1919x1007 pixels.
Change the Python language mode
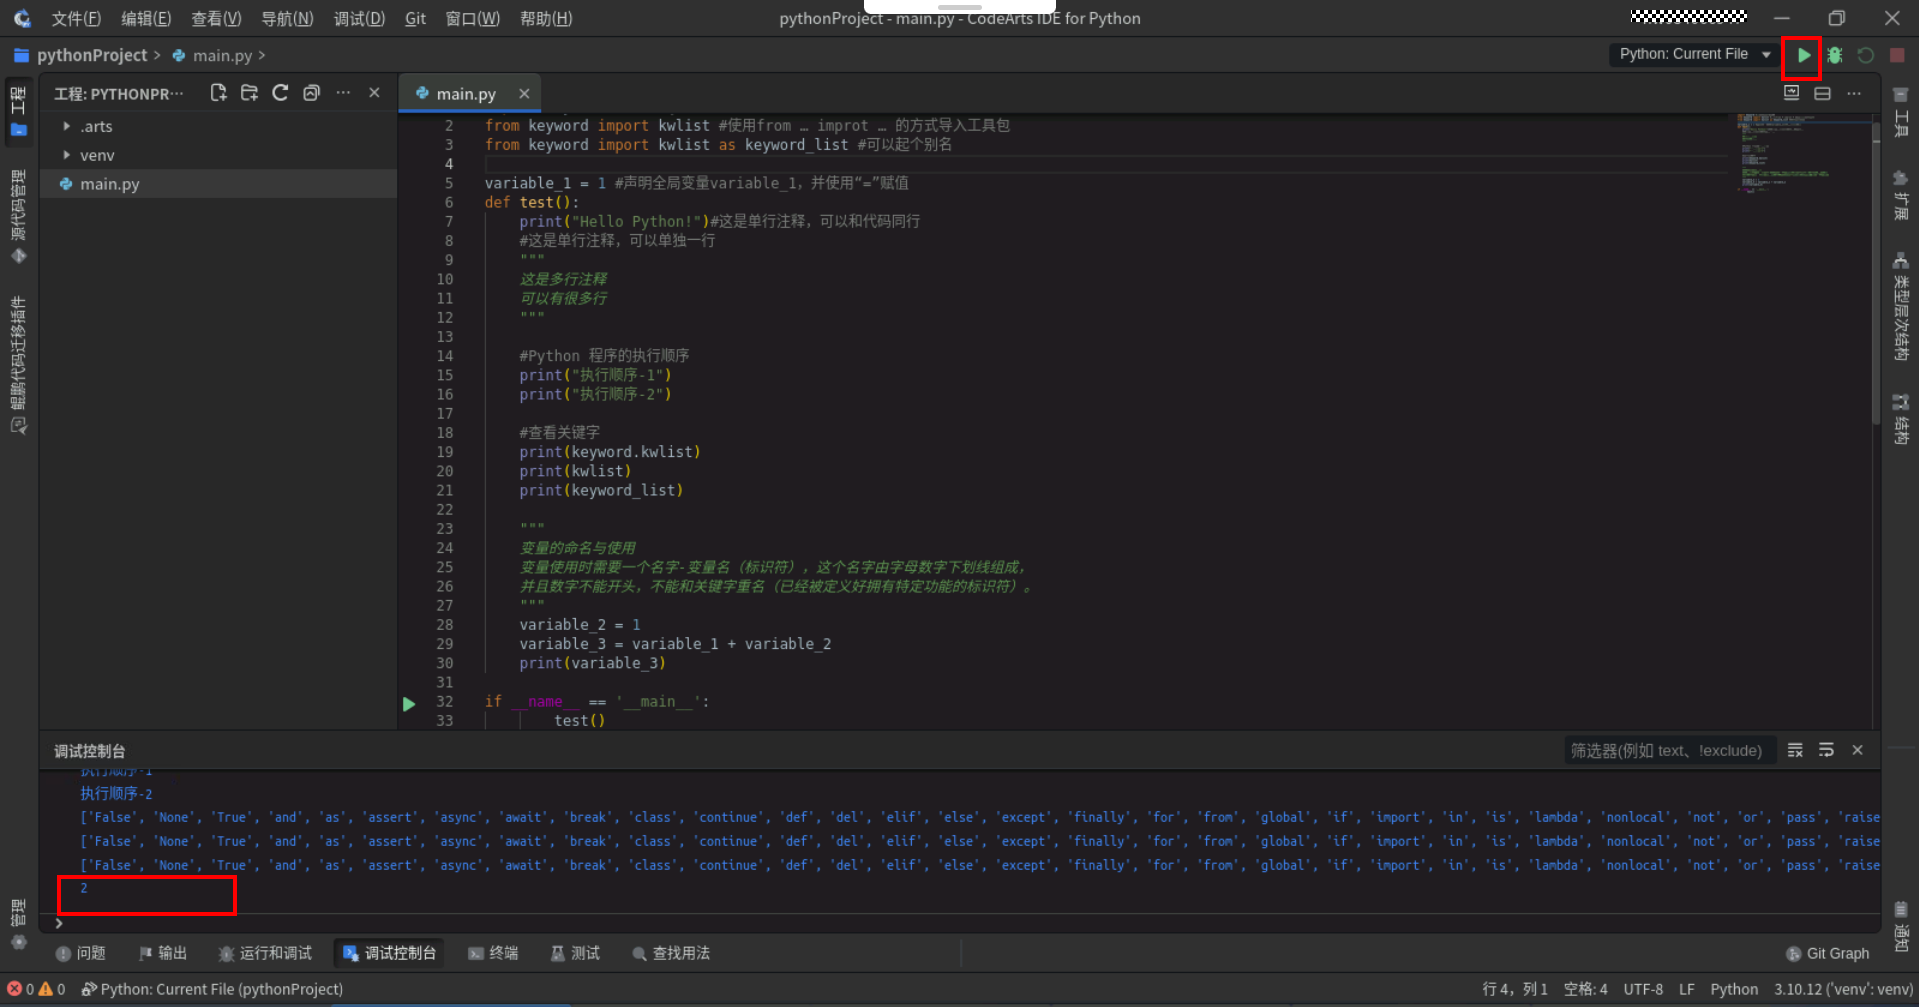click(x=1734, y=989)
